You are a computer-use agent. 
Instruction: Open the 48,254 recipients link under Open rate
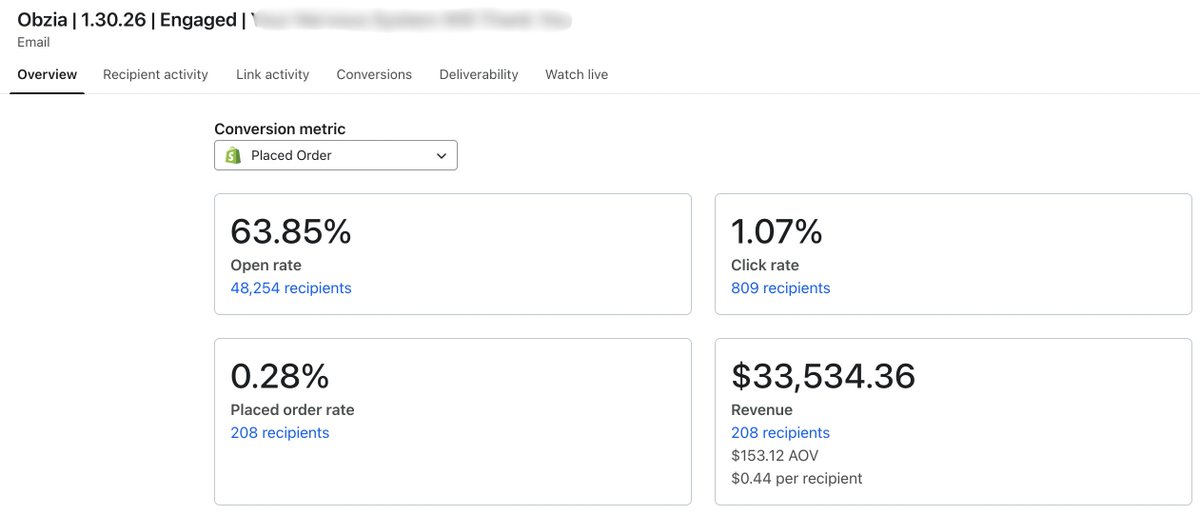(x=291, y=288)
